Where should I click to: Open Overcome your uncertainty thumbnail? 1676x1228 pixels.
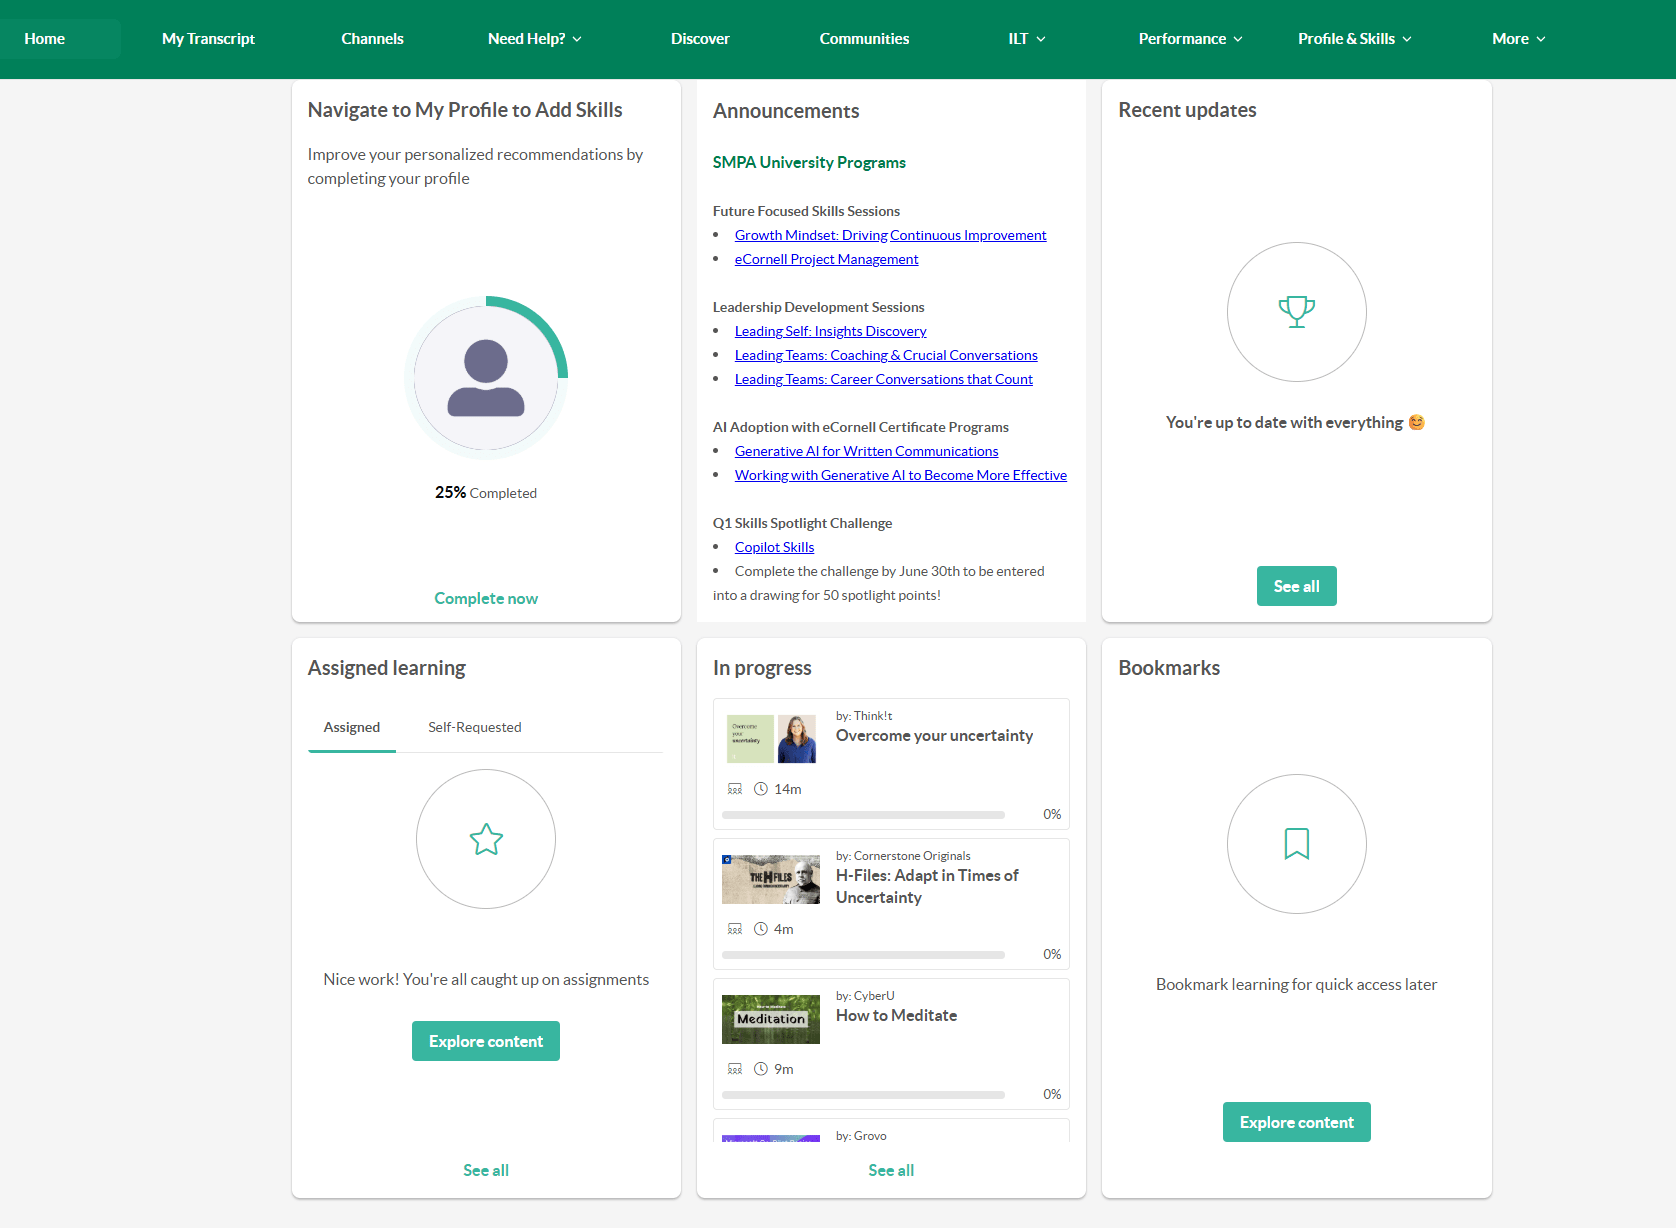(771, 739)
